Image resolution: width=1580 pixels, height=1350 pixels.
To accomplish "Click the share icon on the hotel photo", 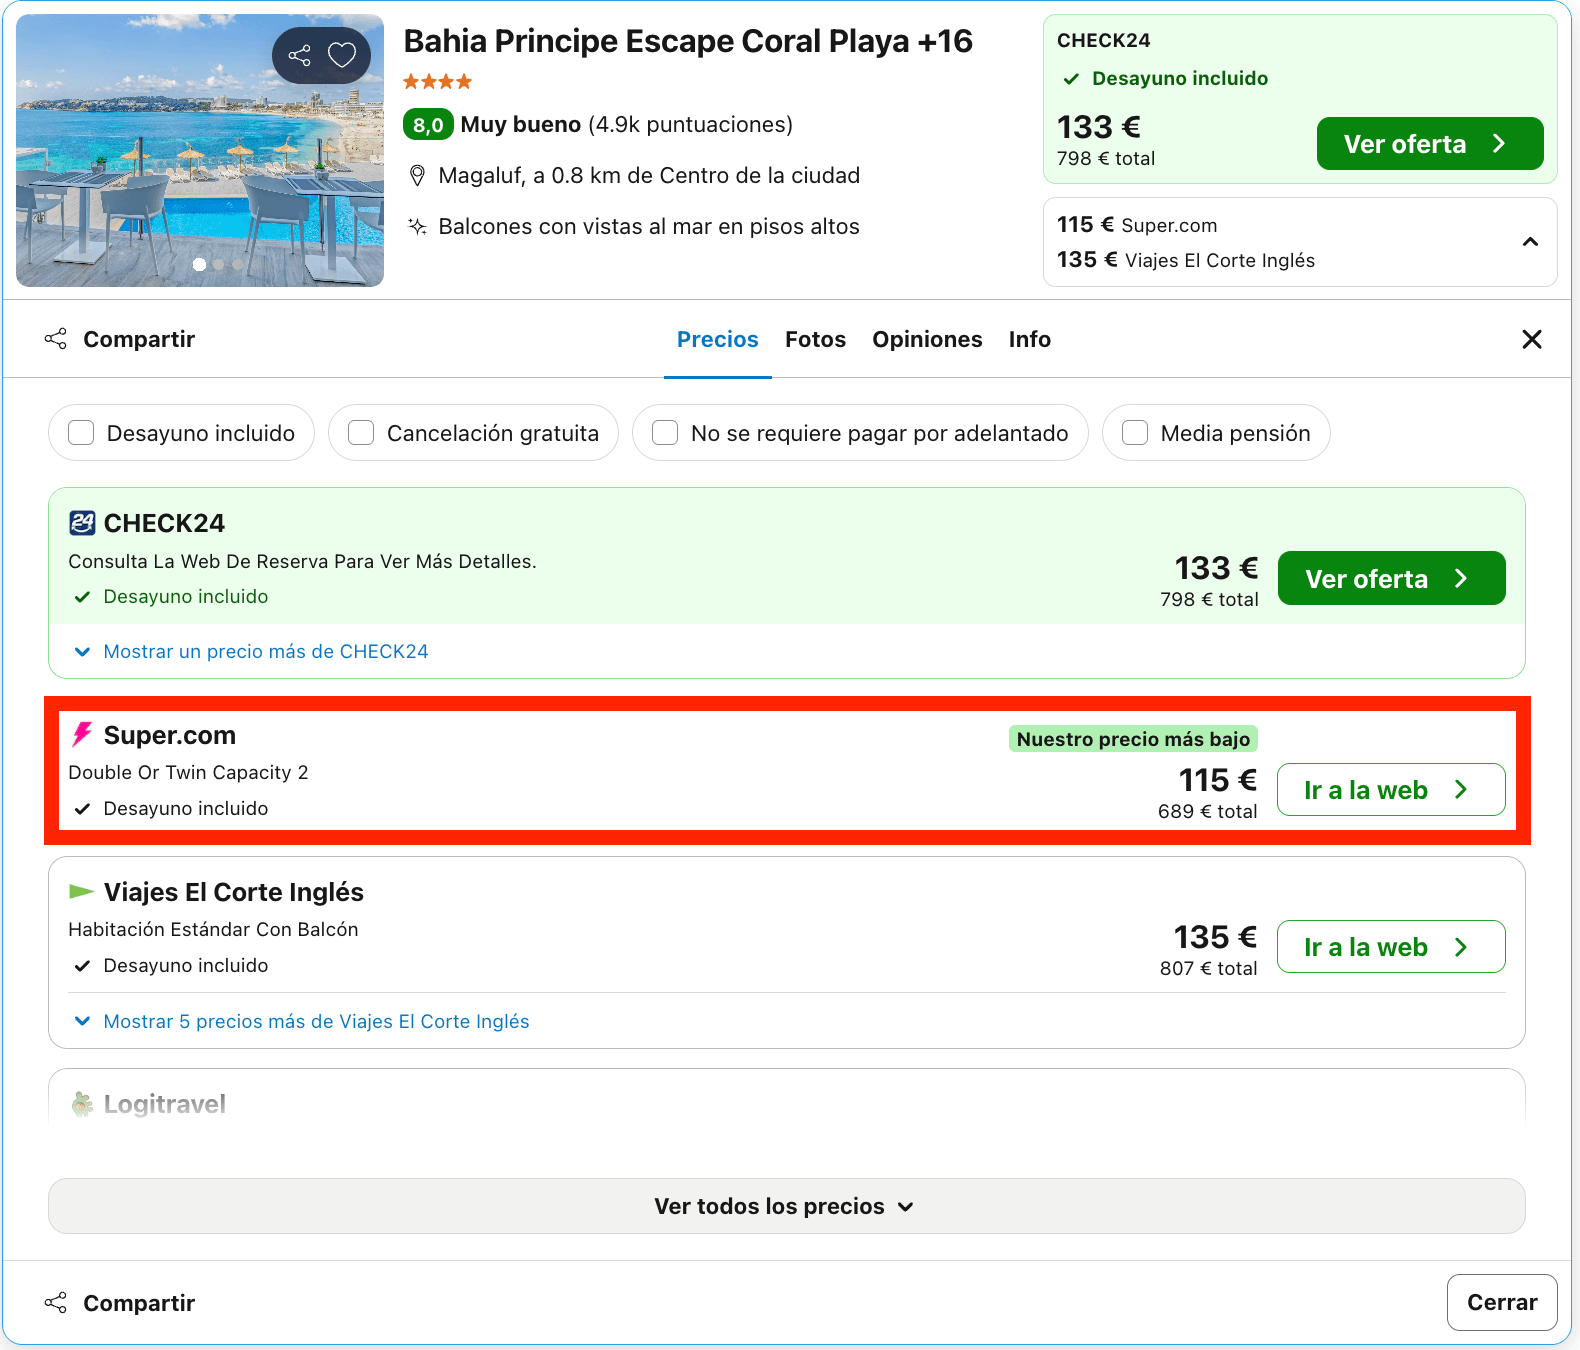I will pyautogui.click(x=299, y=55).
